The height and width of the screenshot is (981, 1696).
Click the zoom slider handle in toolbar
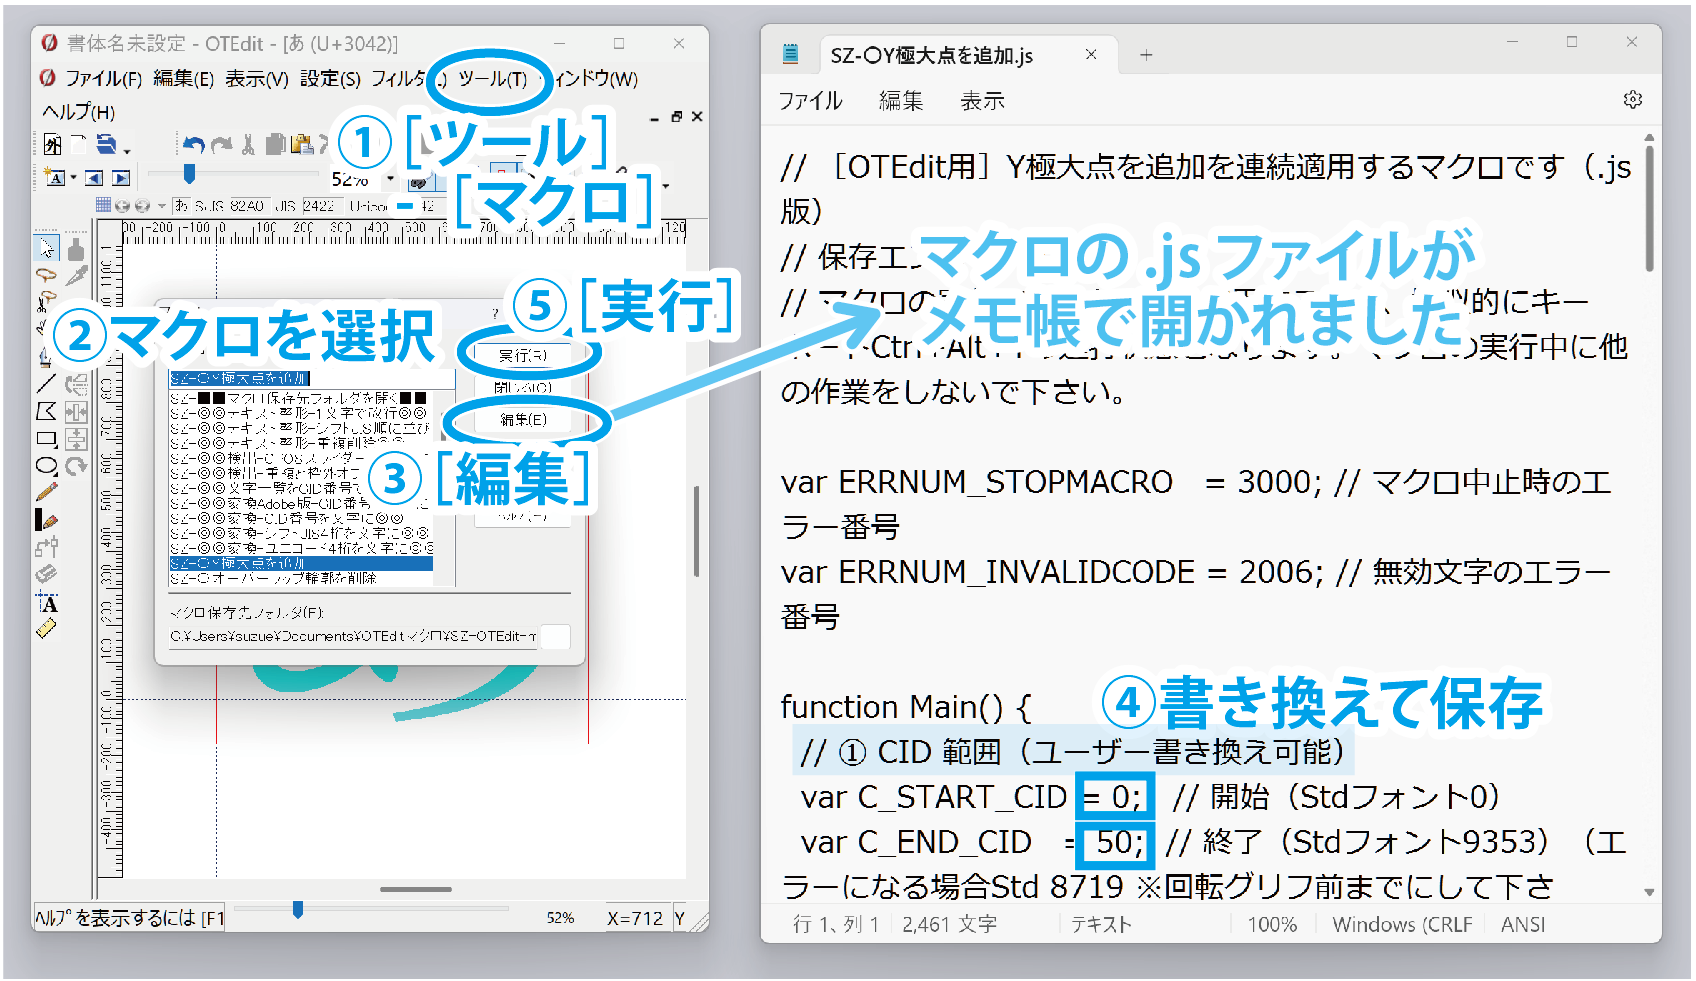tap(189, 174)
